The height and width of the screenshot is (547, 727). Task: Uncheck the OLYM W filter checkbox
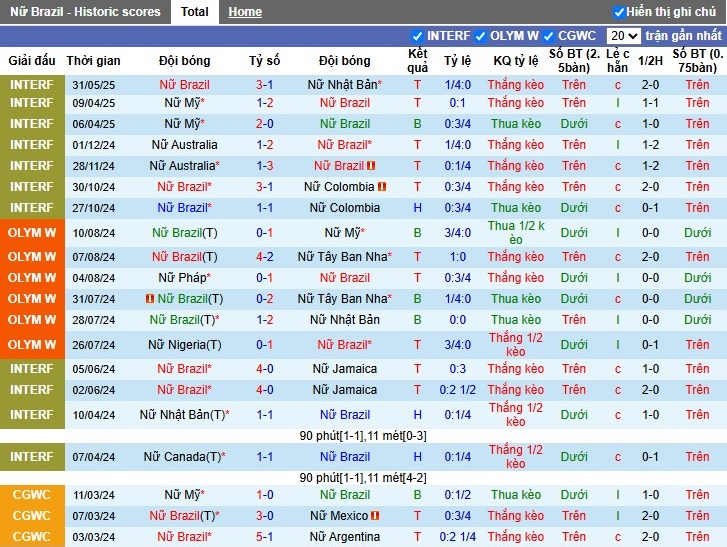pyautogui.click(x=480, y=36)
